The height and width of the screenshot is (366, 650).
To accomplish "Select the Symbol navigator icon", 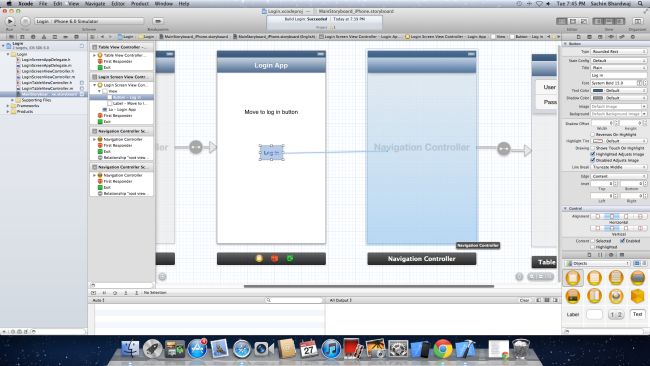I will point(22,37).
